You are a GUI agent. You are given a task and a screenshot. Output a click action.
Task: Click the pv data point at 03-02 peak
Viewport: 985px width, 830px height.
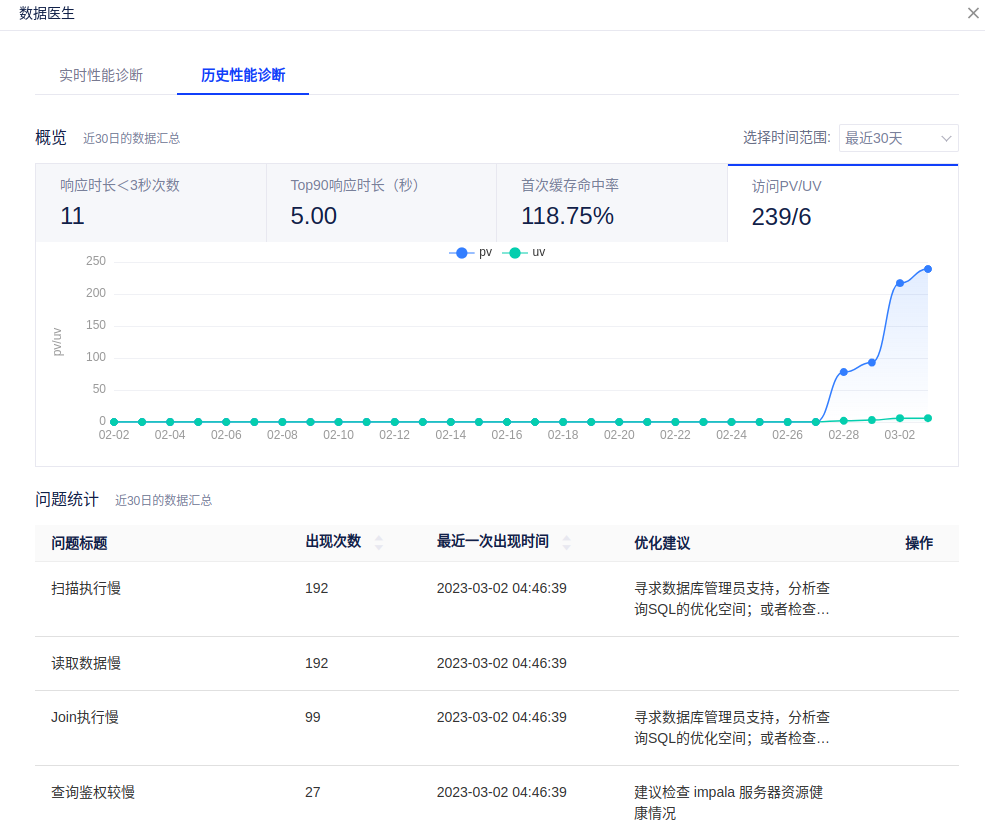click(x=928, y=269)
